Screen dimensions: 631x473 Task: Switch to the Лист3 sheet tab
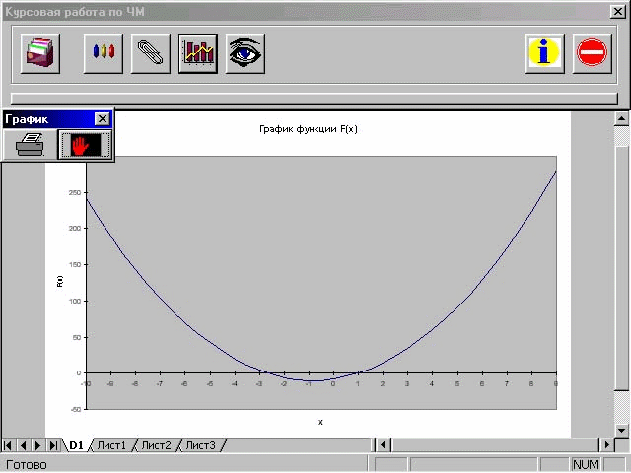[200, 445]
